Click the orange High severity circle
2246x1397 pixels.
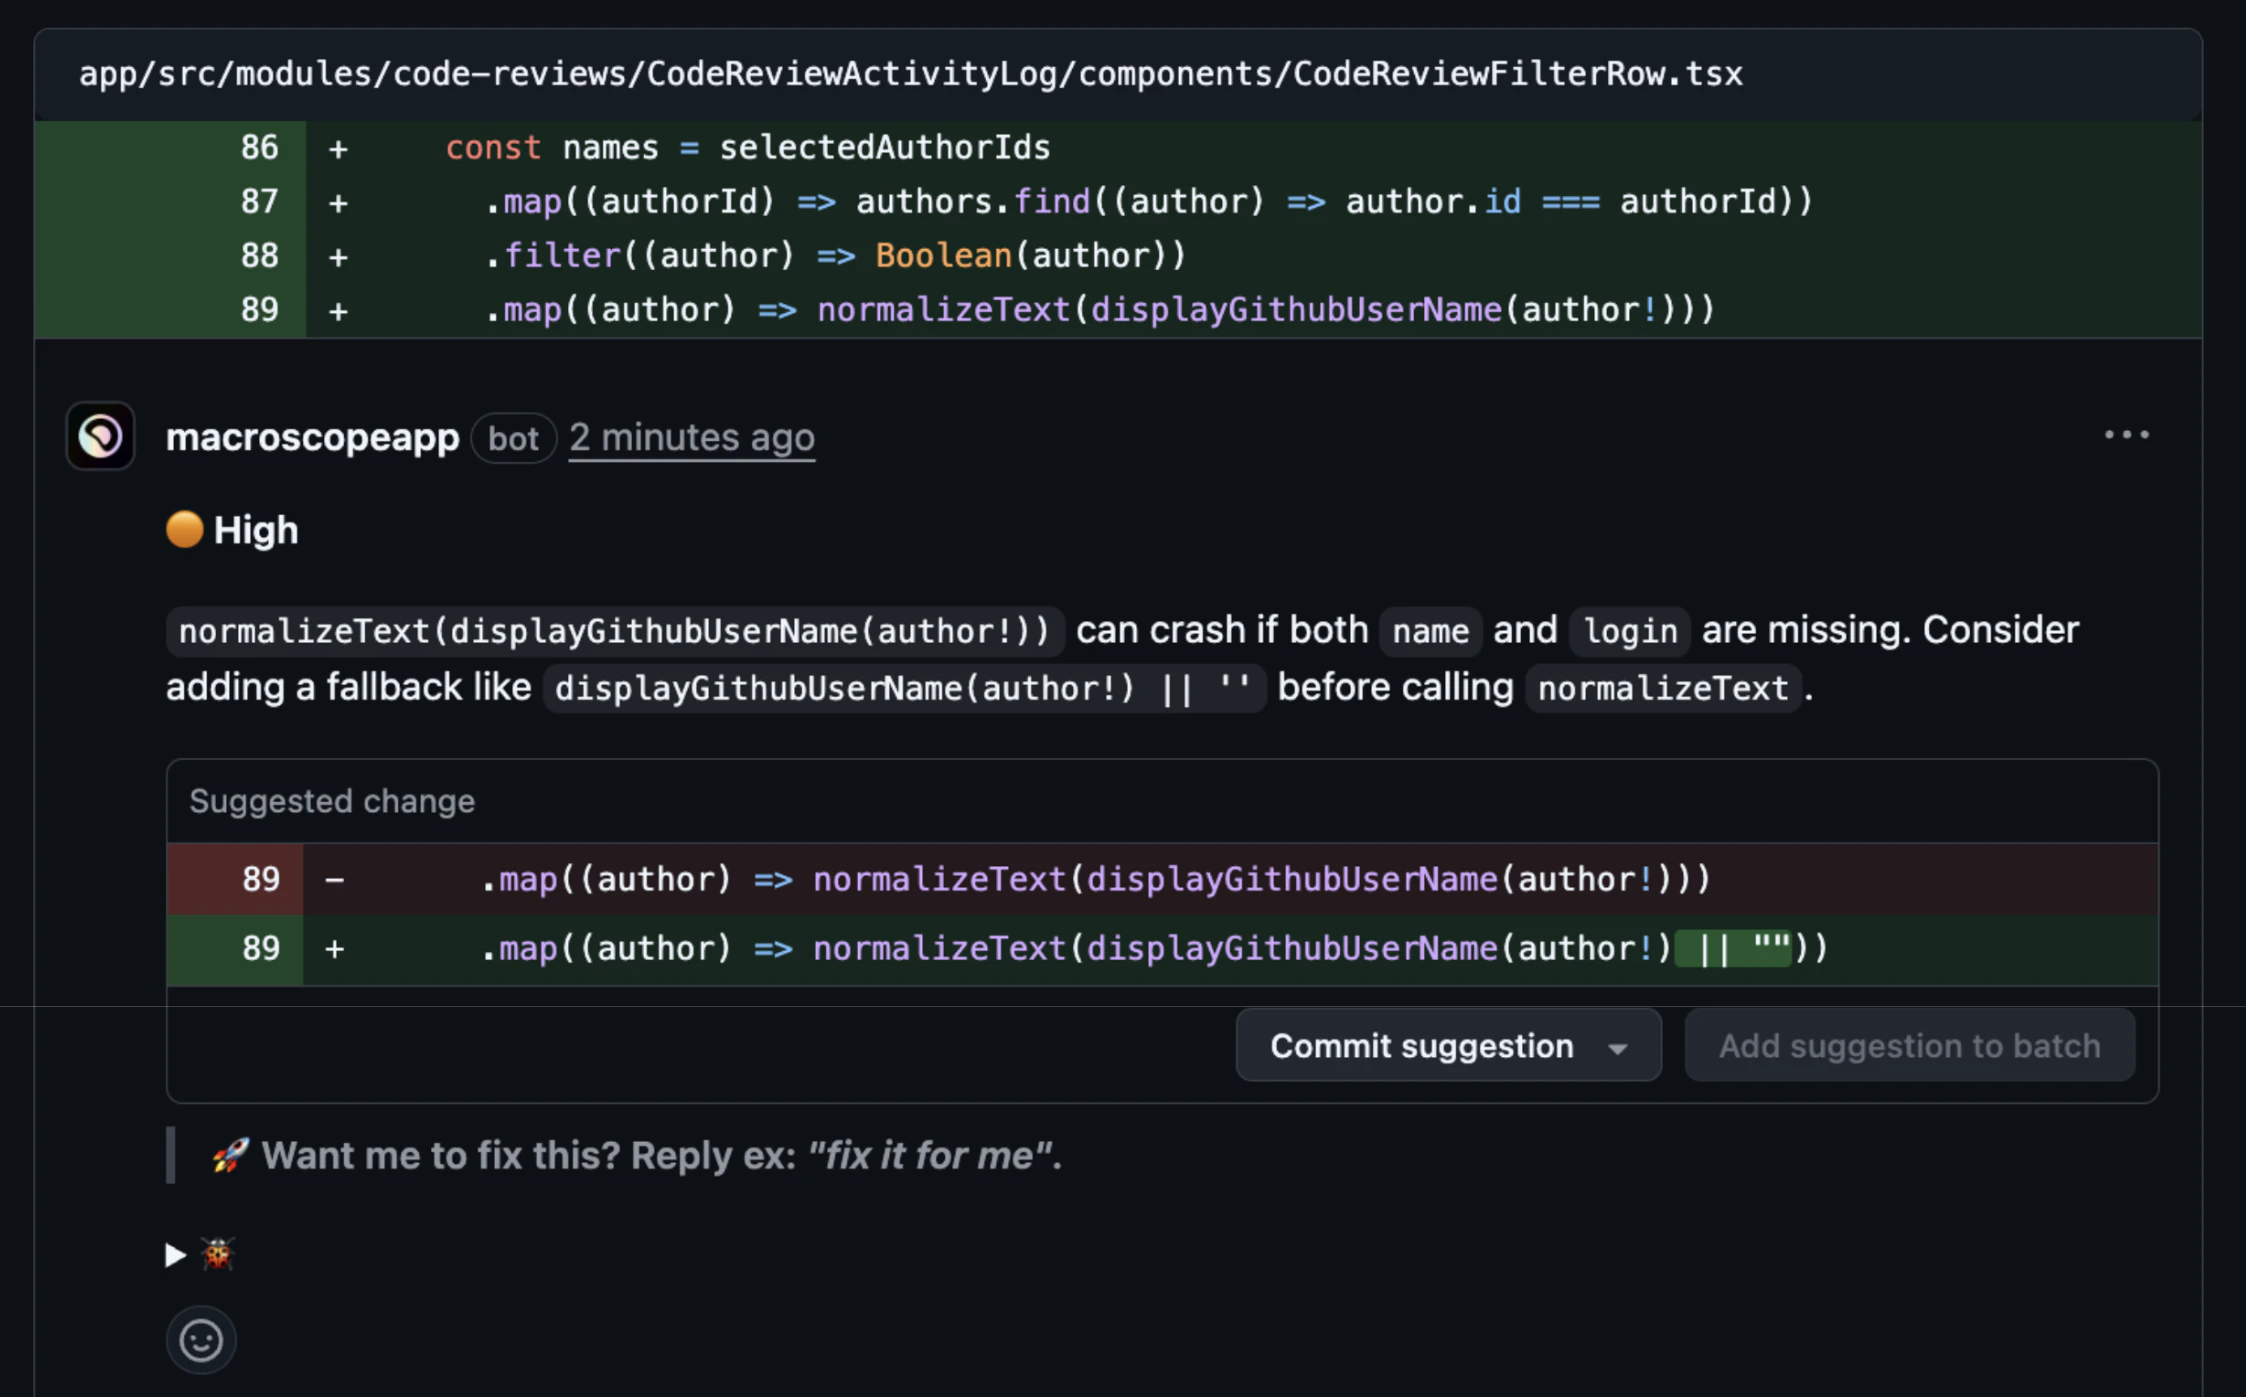point(184,530)
